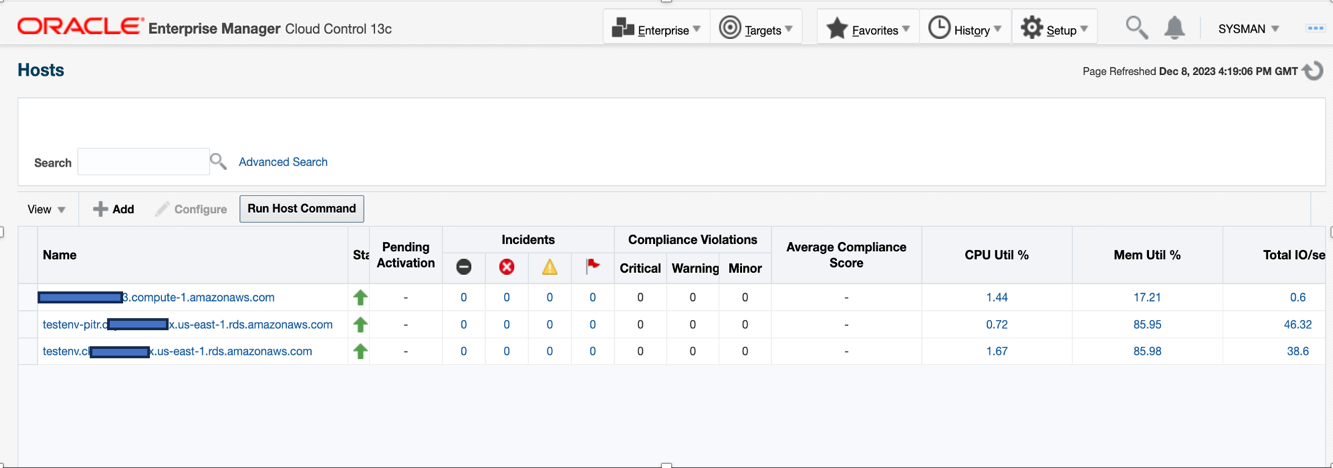Sort by the Name column header

[x=193, y=255]
